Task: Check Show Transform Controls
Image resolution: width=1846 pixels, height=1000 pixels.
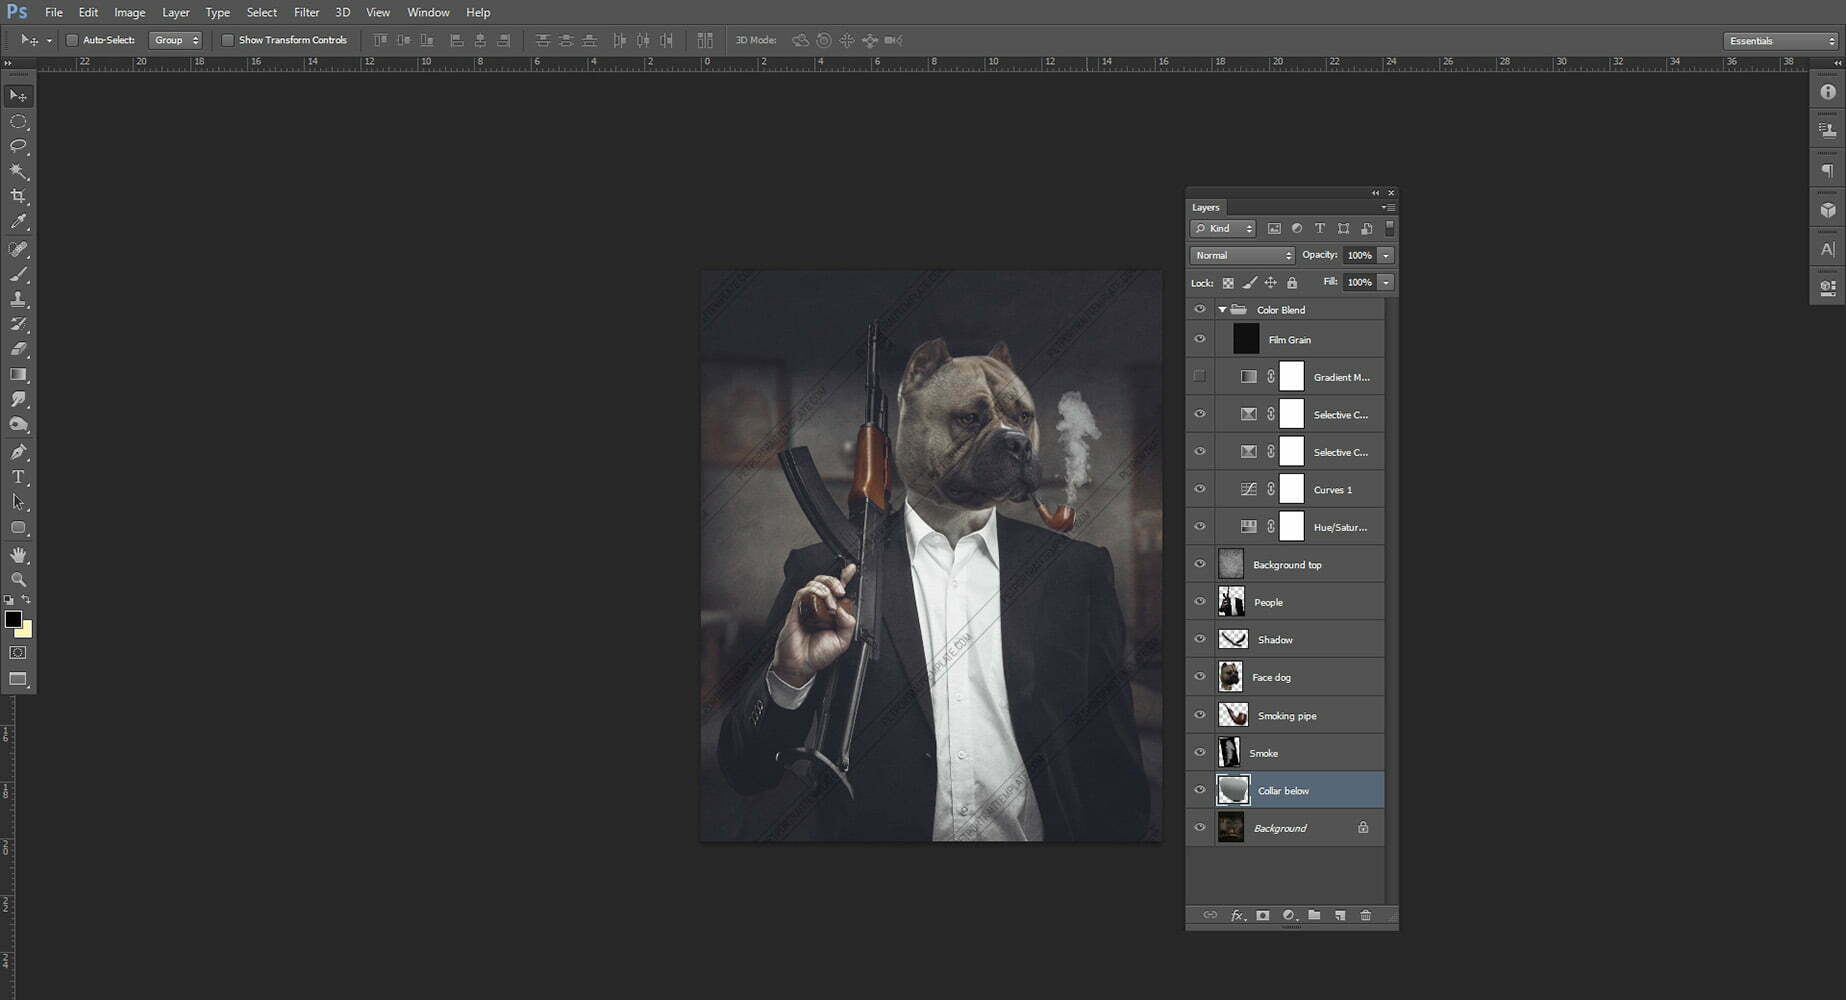Action: pyautogui.click(x=228, y=40)
